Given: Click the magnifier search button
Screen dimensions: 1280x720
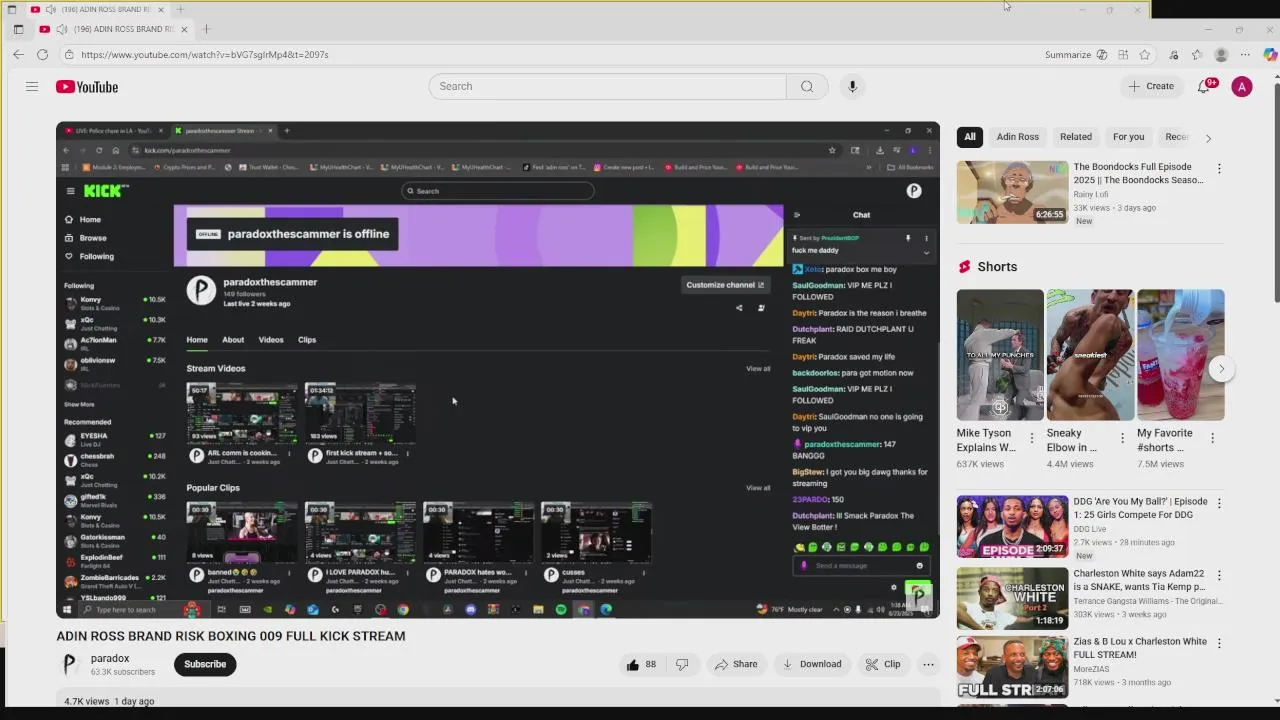Looking at the screenshot, I should [x=807, y=86].
